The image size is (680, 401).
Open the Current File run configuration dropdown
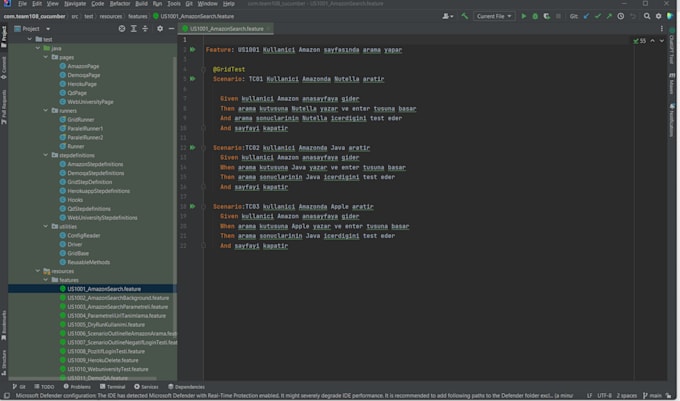pos(495,16)
